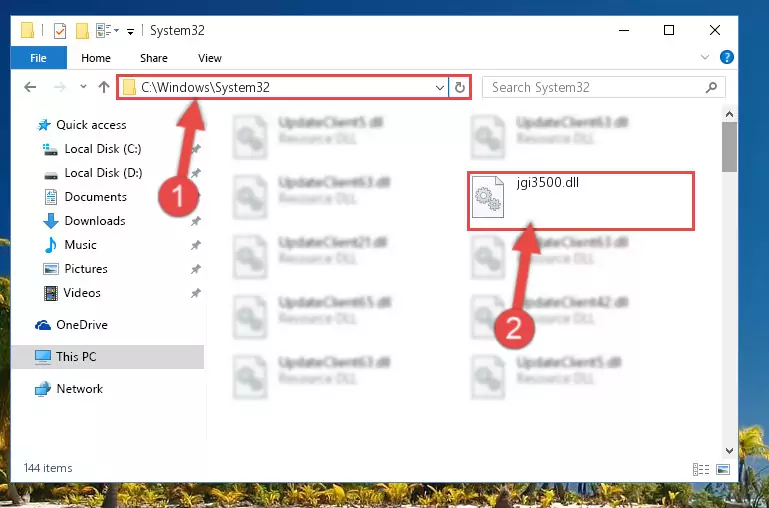Switch to the Home ribbon tab
The height and width of the screenshot is (508, 769).
click(96, 58)
